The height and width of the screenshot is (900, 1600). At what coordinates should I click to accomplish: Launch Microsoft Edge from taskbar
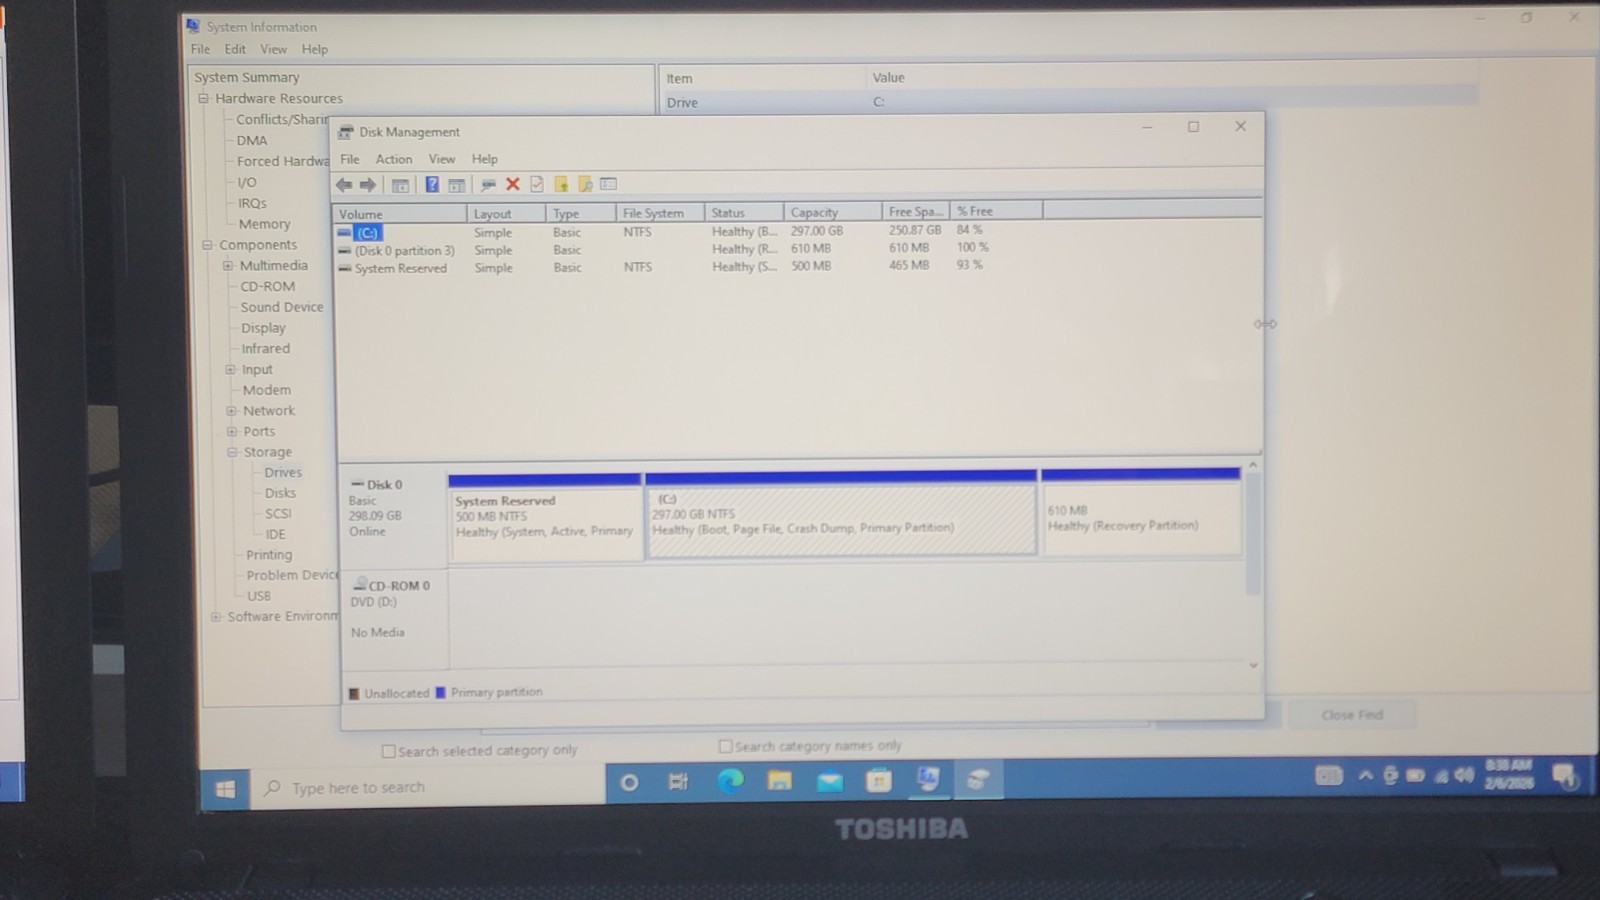(730, 781)
